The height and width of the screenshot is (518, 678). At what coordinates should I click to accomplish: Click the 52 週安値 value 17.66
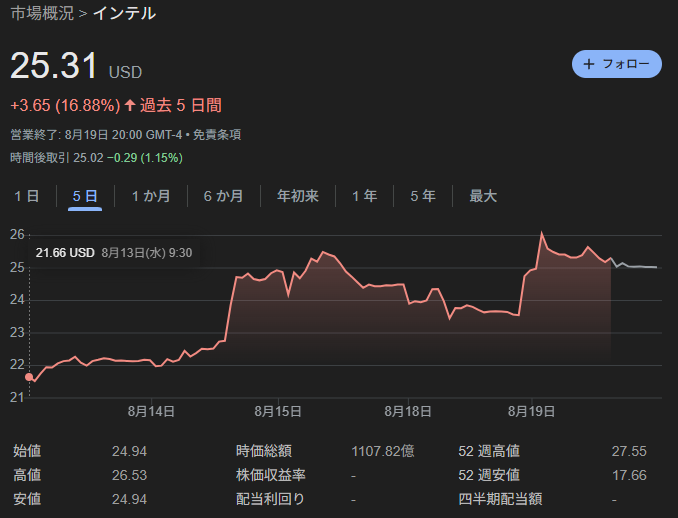(629, 475)
